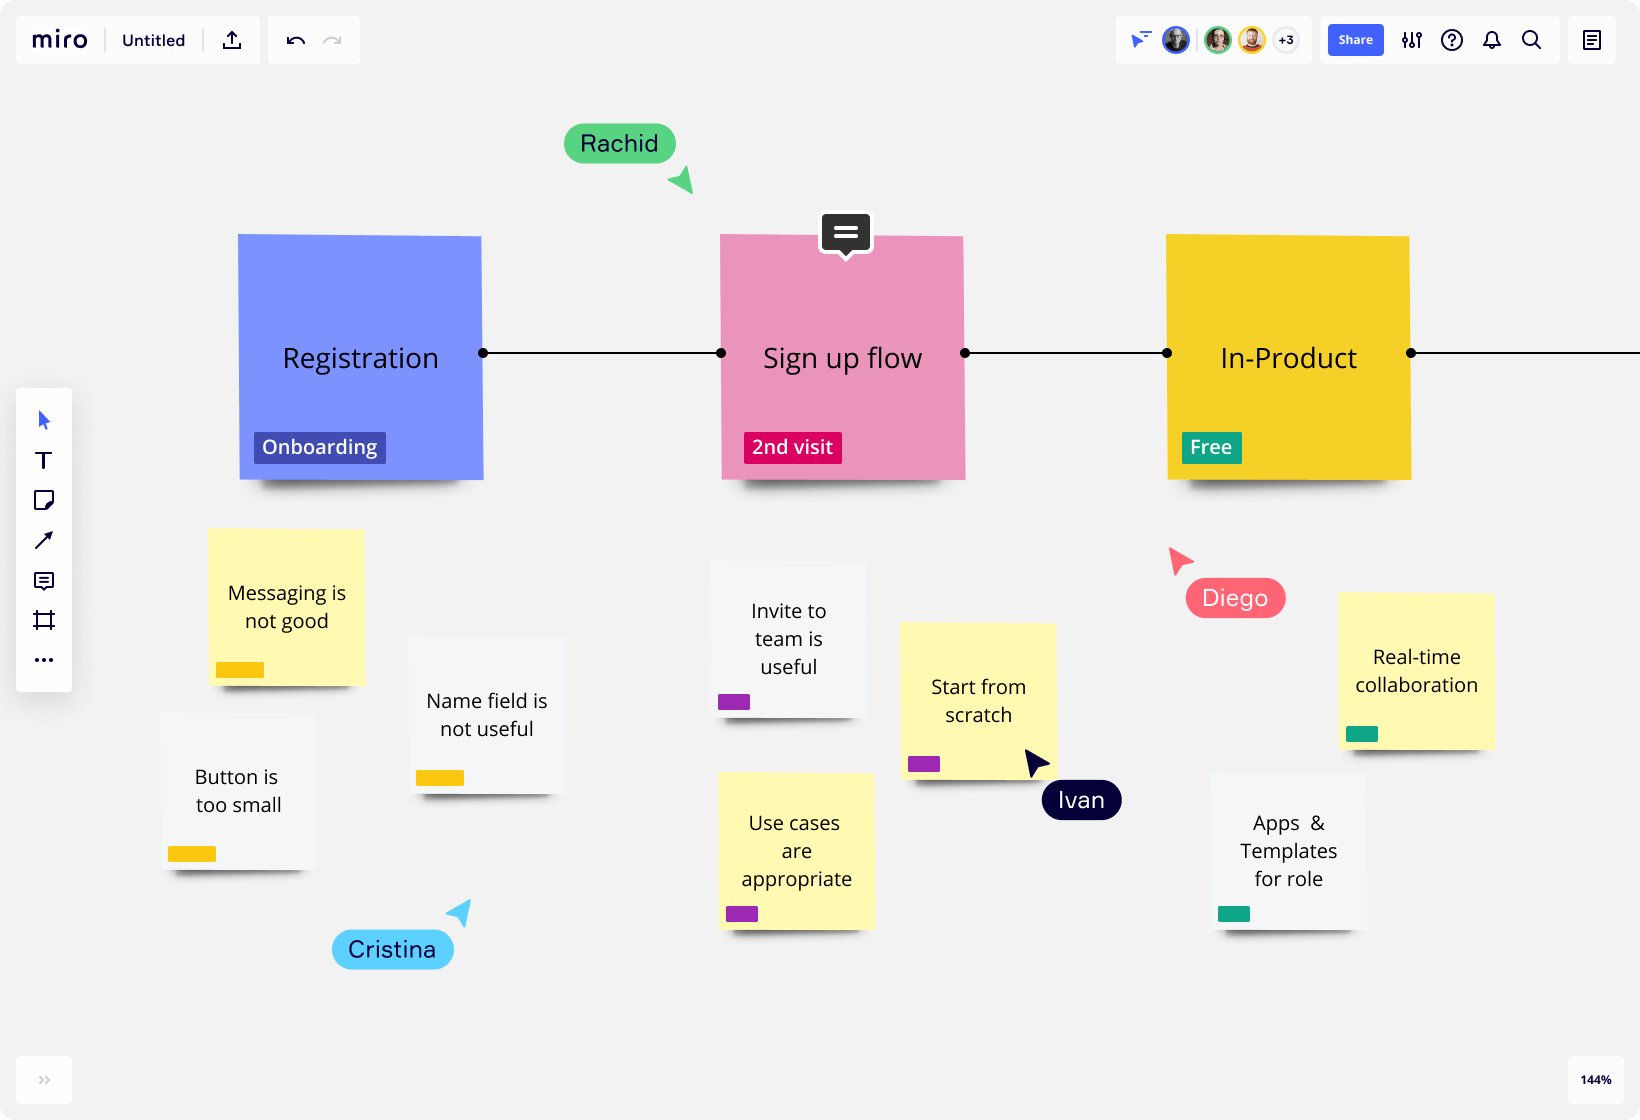Redo the last action
1640x1120 pixels.
(332, 40)
